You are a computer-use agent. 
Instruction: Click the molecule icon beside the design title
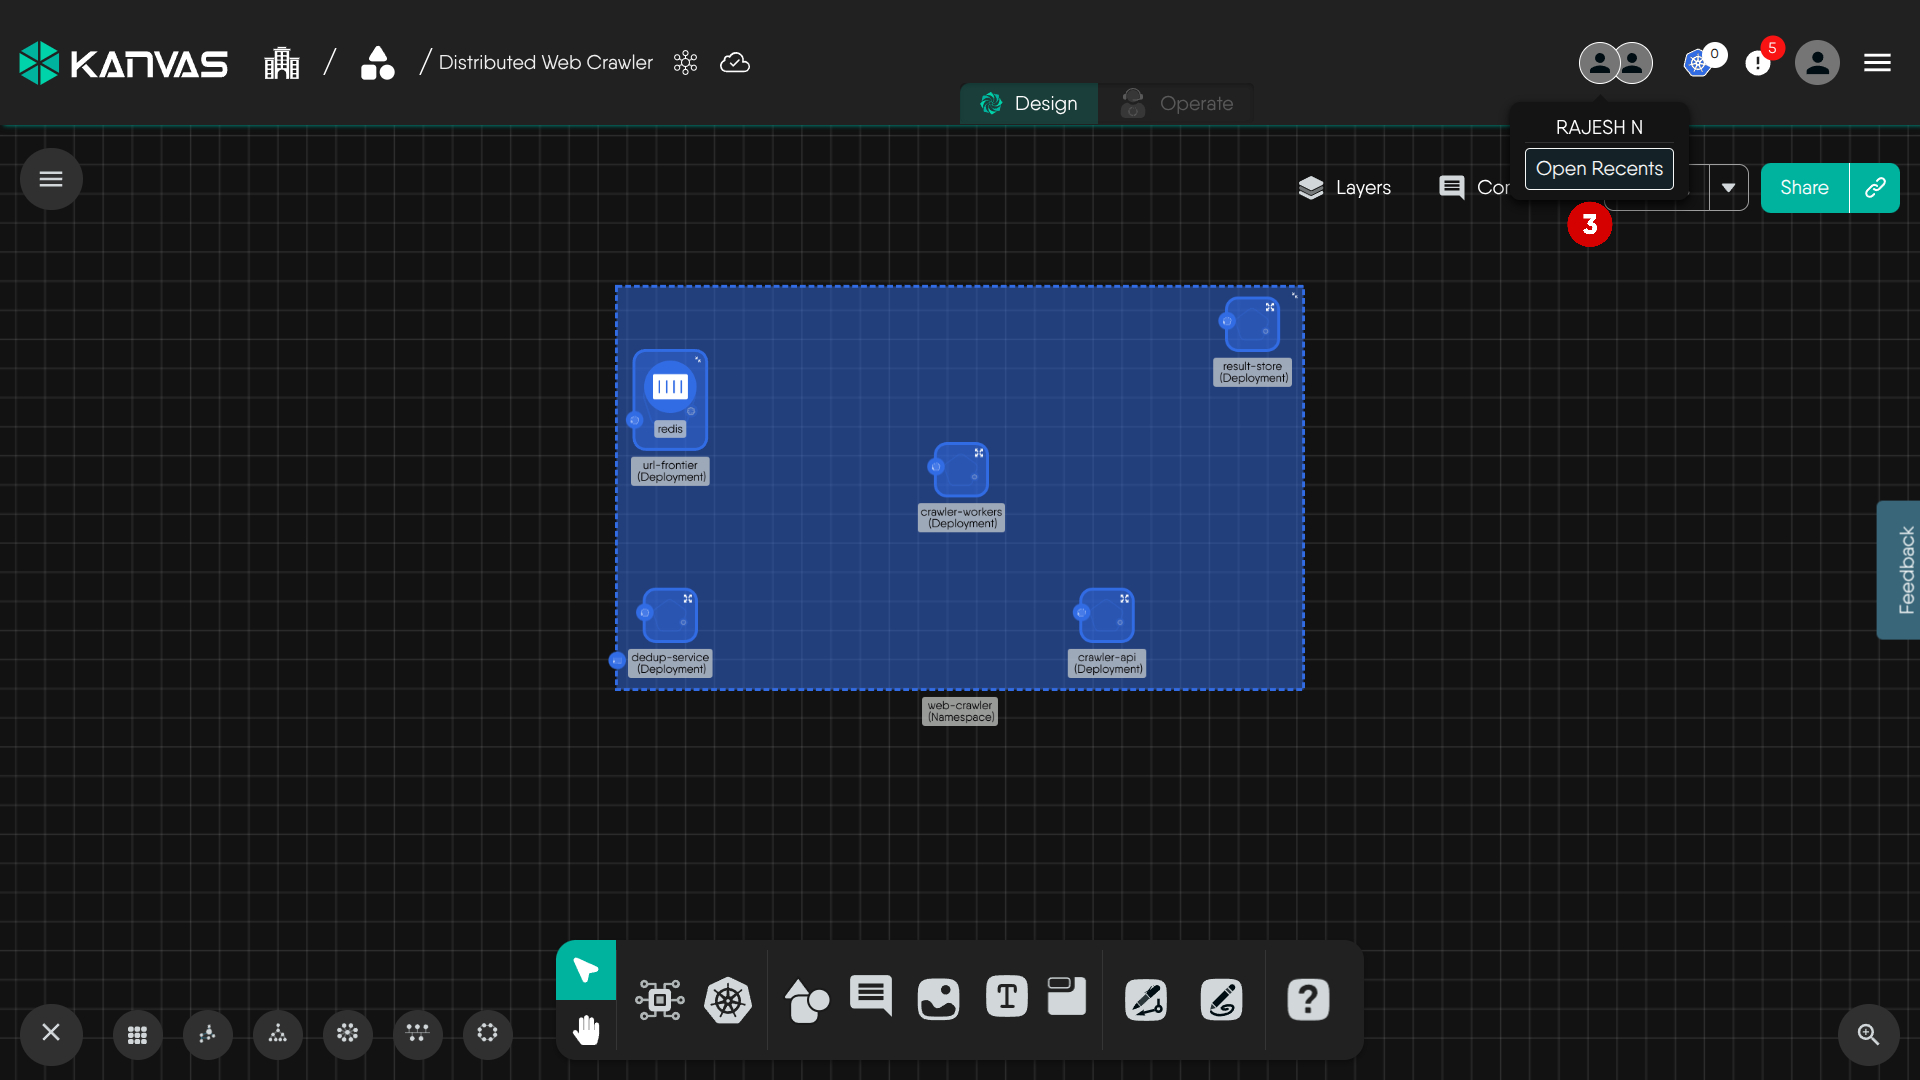[685, 63]
